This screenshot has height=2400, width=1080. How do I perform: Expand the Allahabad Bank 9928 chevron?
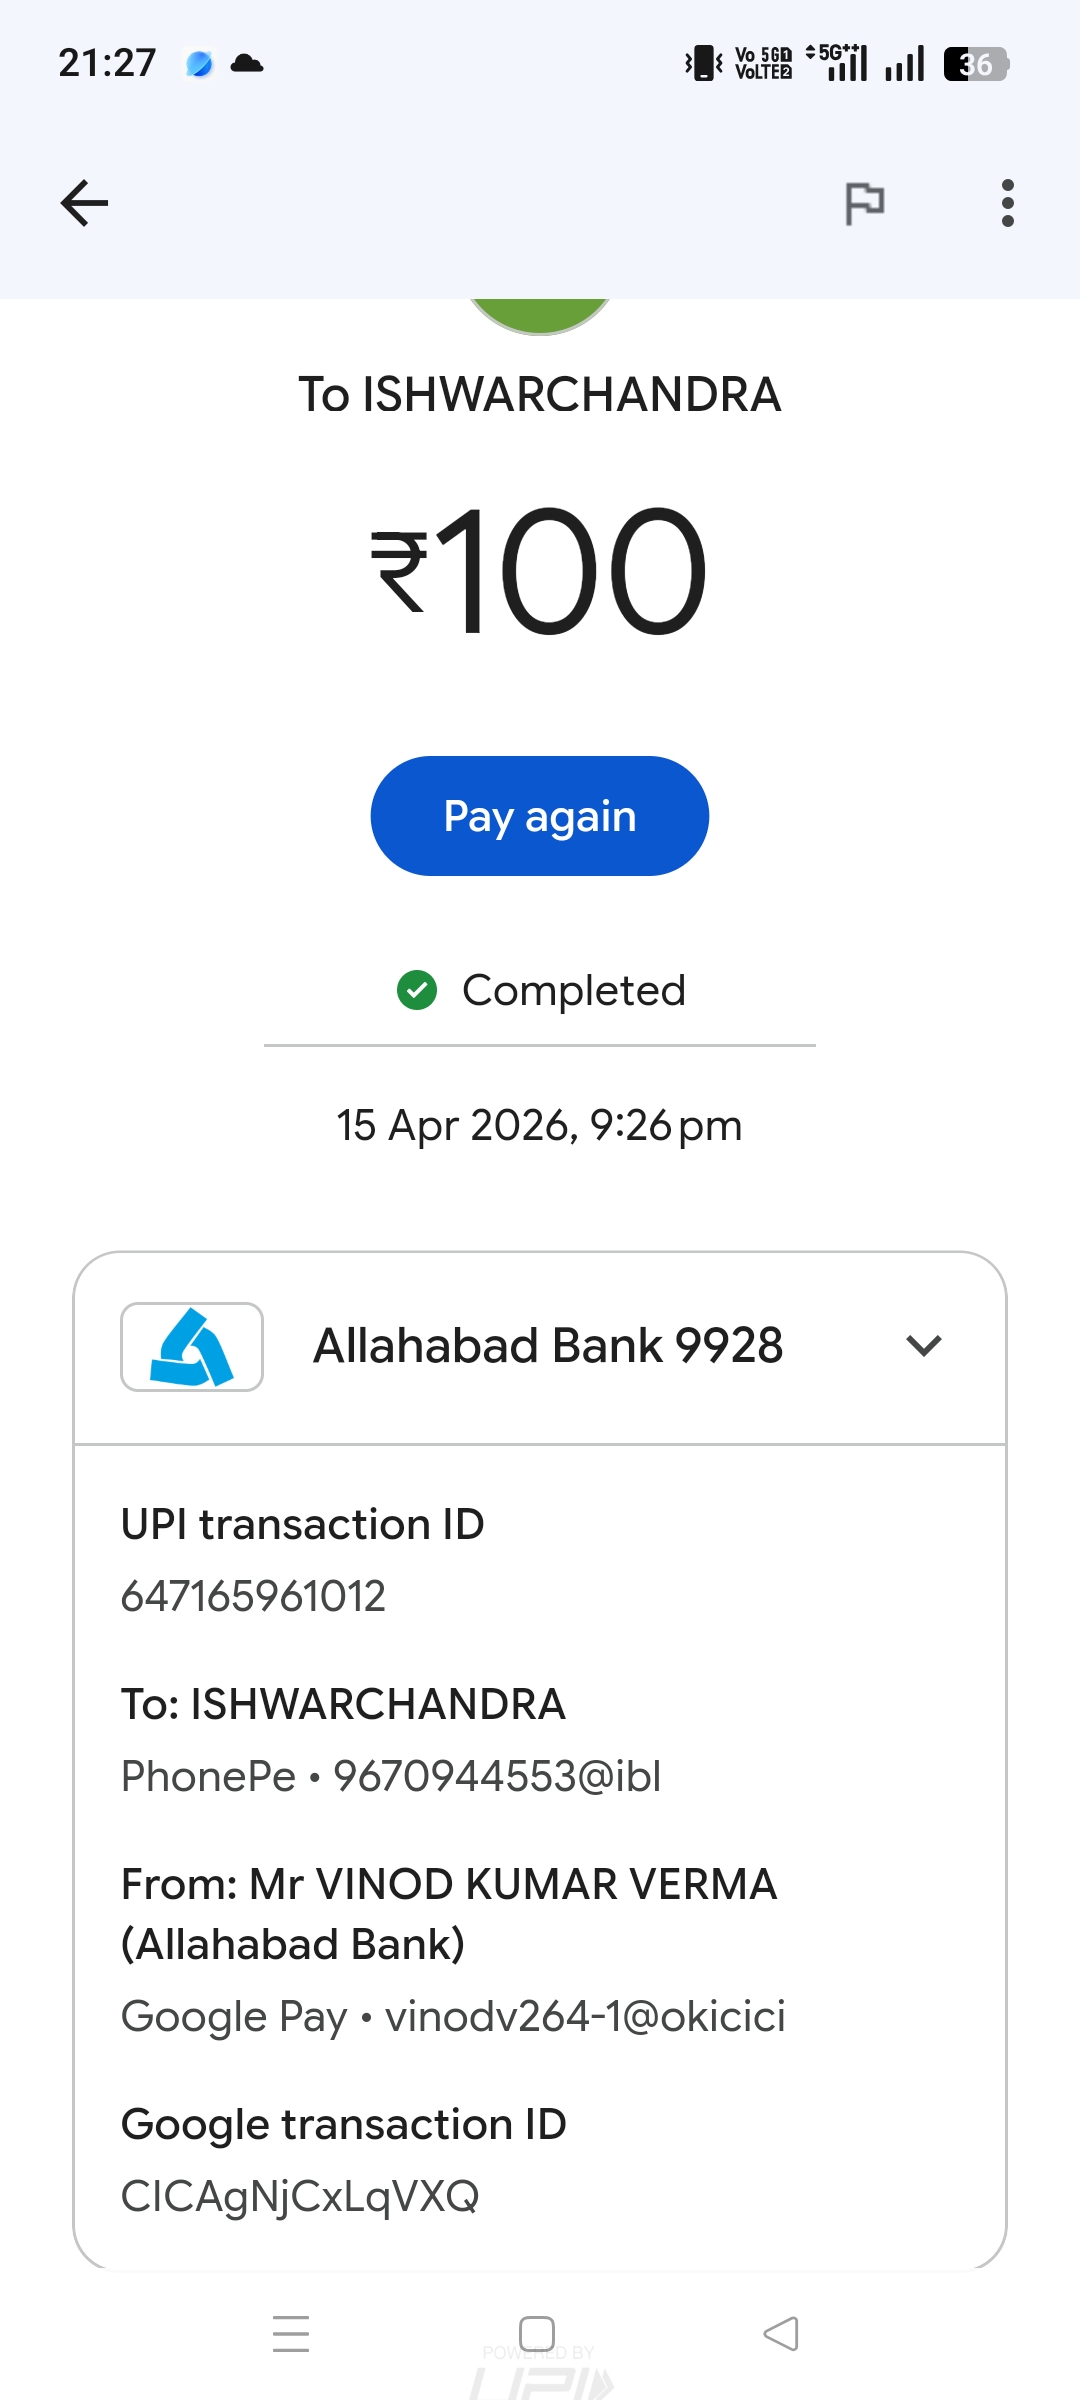[923, 1346]
